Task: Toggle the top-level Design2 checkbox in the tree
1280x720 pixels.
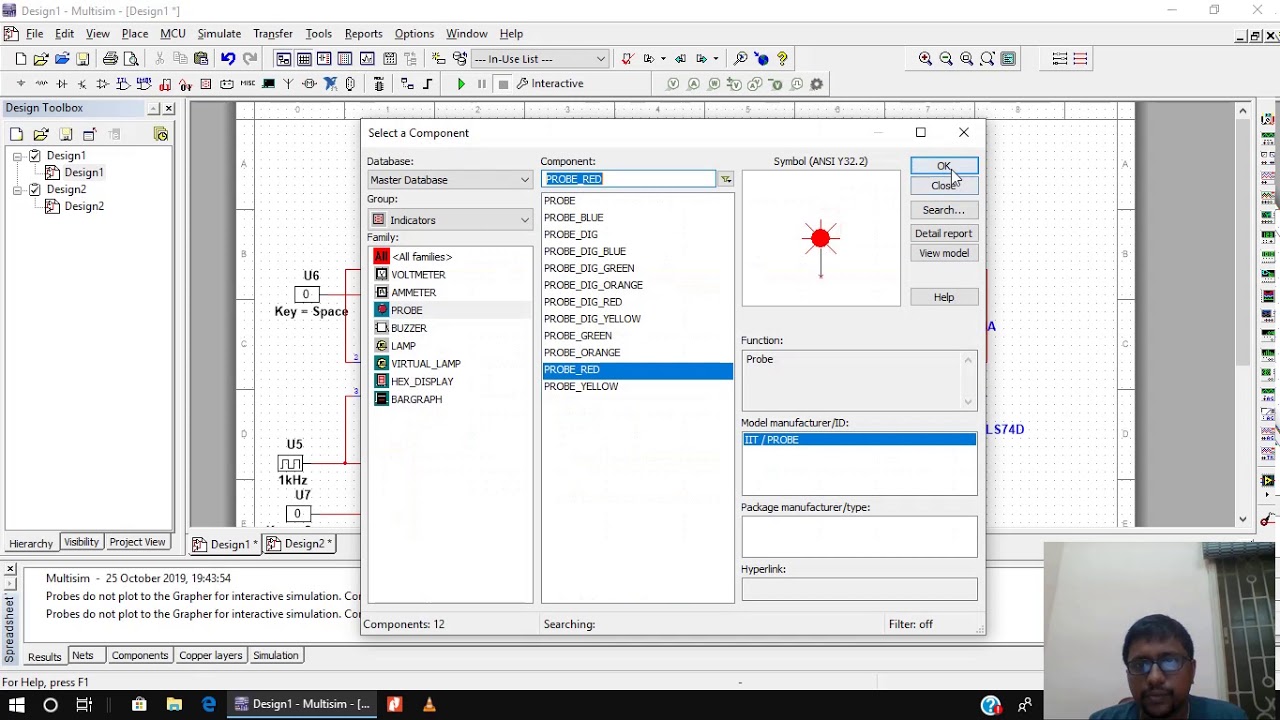Action: [x=35, y=189]
